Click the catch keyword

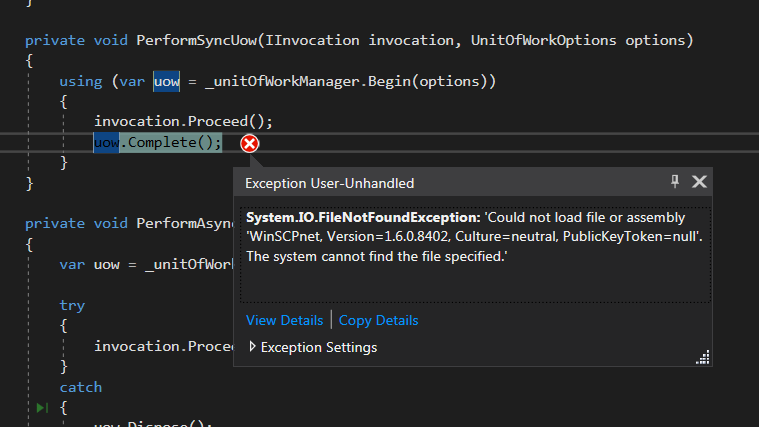point(81,387)
